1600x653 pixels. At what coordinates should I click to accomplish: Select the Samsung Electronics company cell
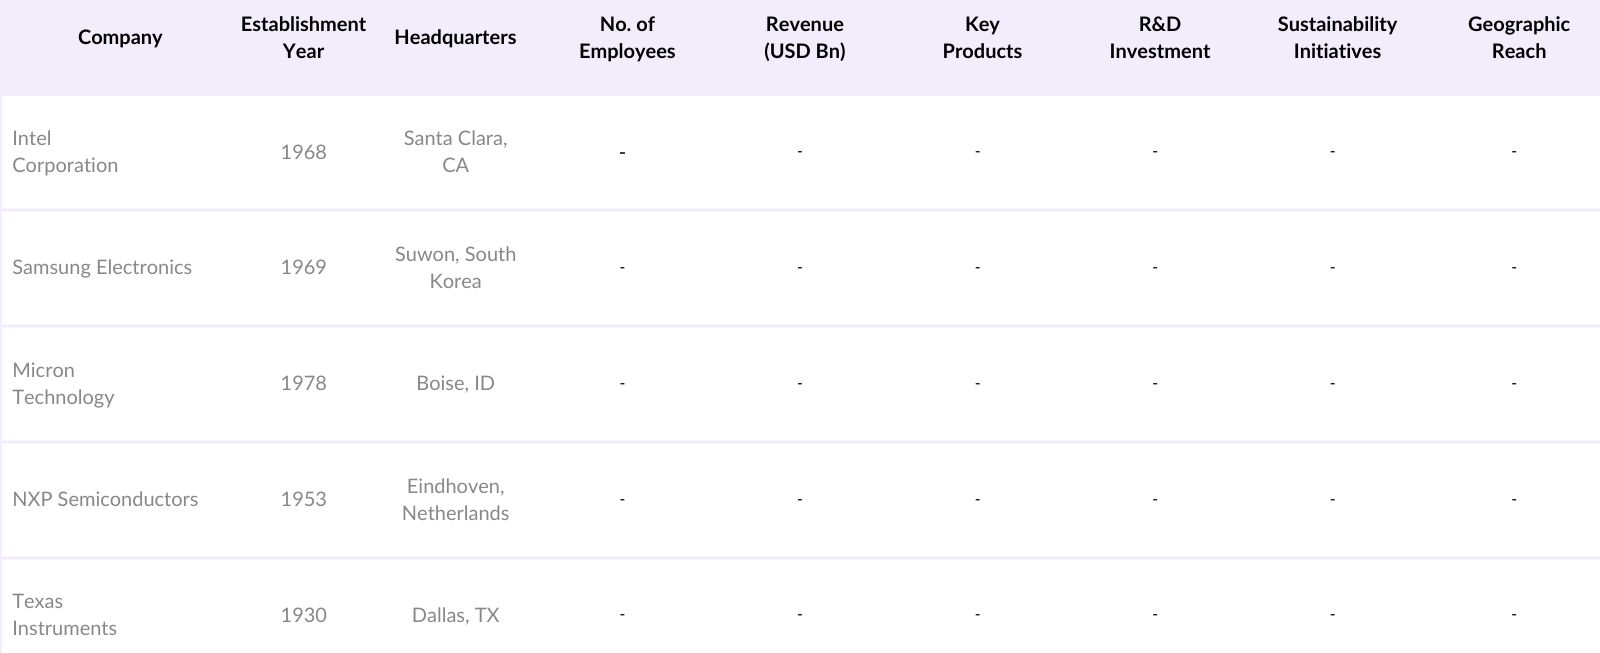pos(102,267)
